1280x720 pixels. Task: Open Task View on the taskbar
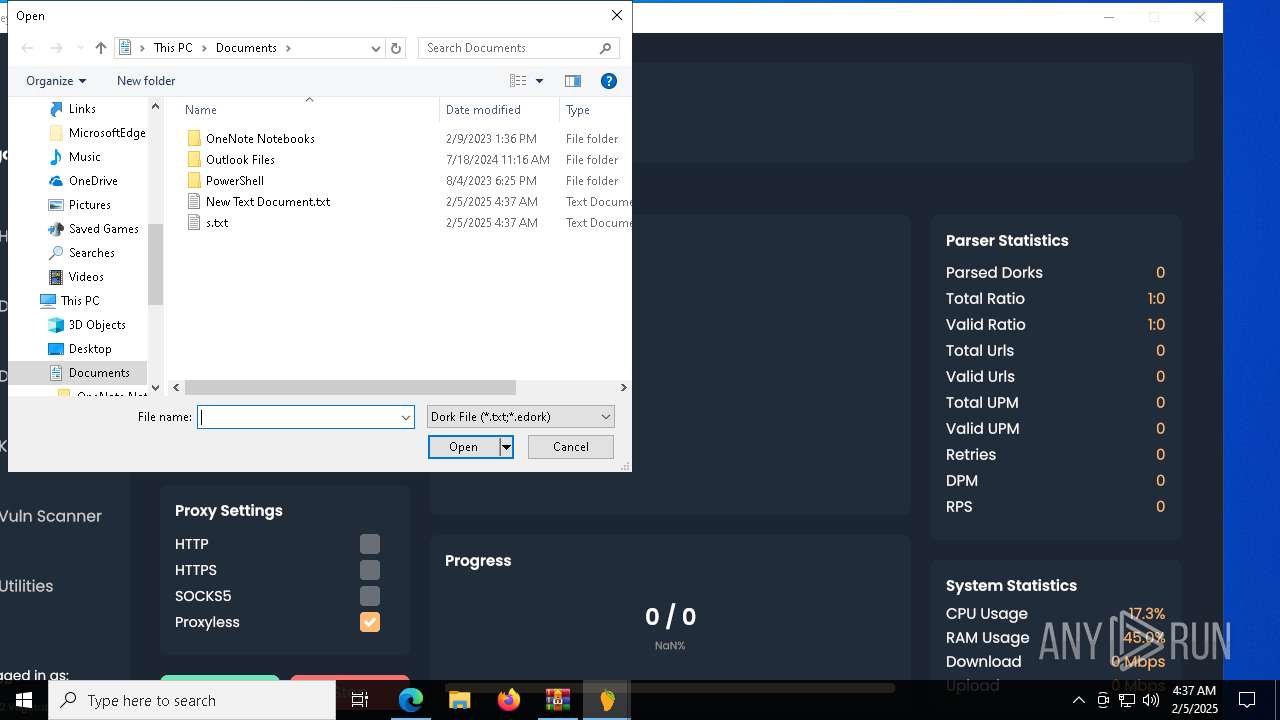click(361, 700)
